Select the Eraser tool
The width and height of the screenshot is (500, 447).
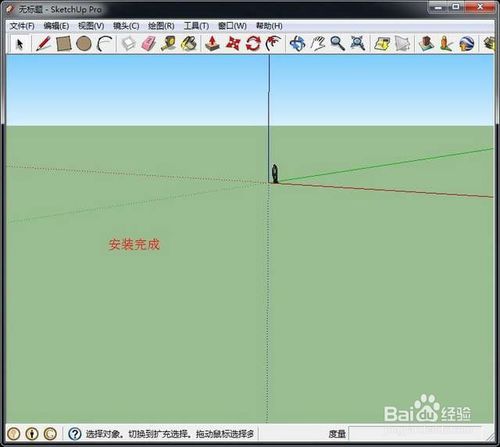point(149,44)
